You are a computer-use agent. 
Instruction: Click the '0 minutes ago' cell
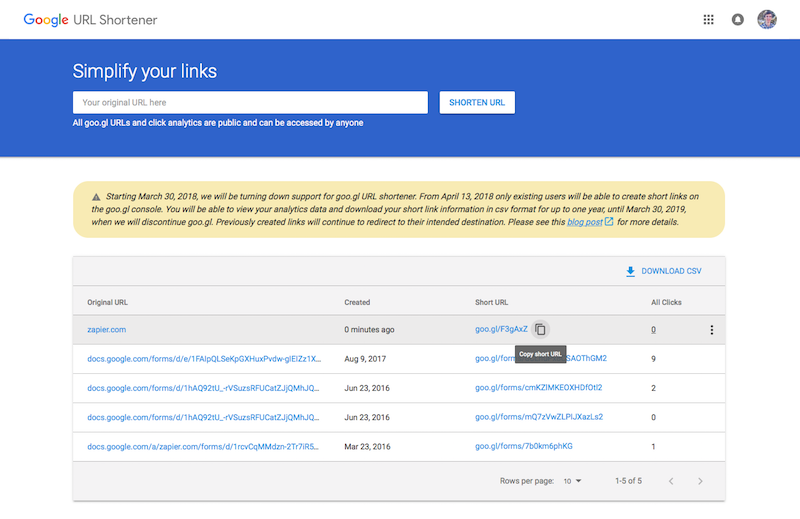369,330
